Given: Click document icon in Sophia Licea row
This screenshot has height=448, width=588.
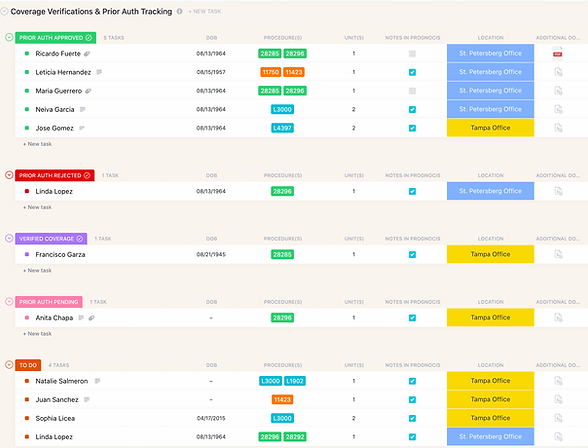Looking at the screenshot, I should [558, 418].
